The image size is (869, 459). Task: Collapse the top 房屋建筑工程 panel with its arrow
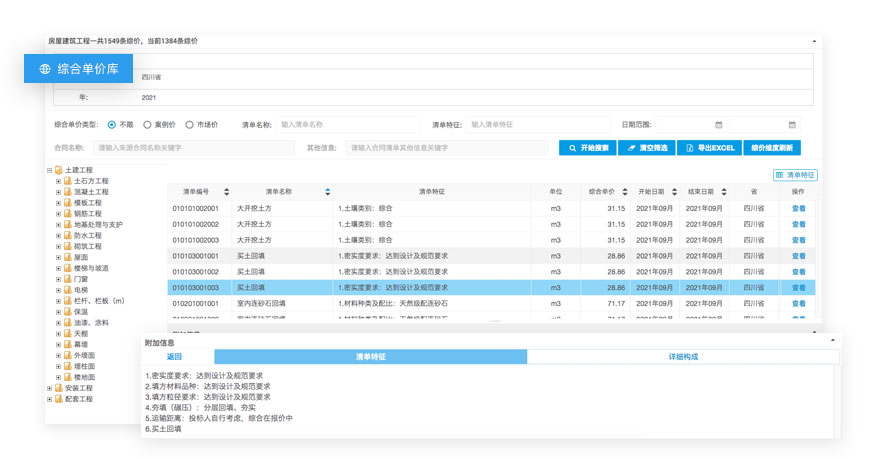tap(814, 41)
